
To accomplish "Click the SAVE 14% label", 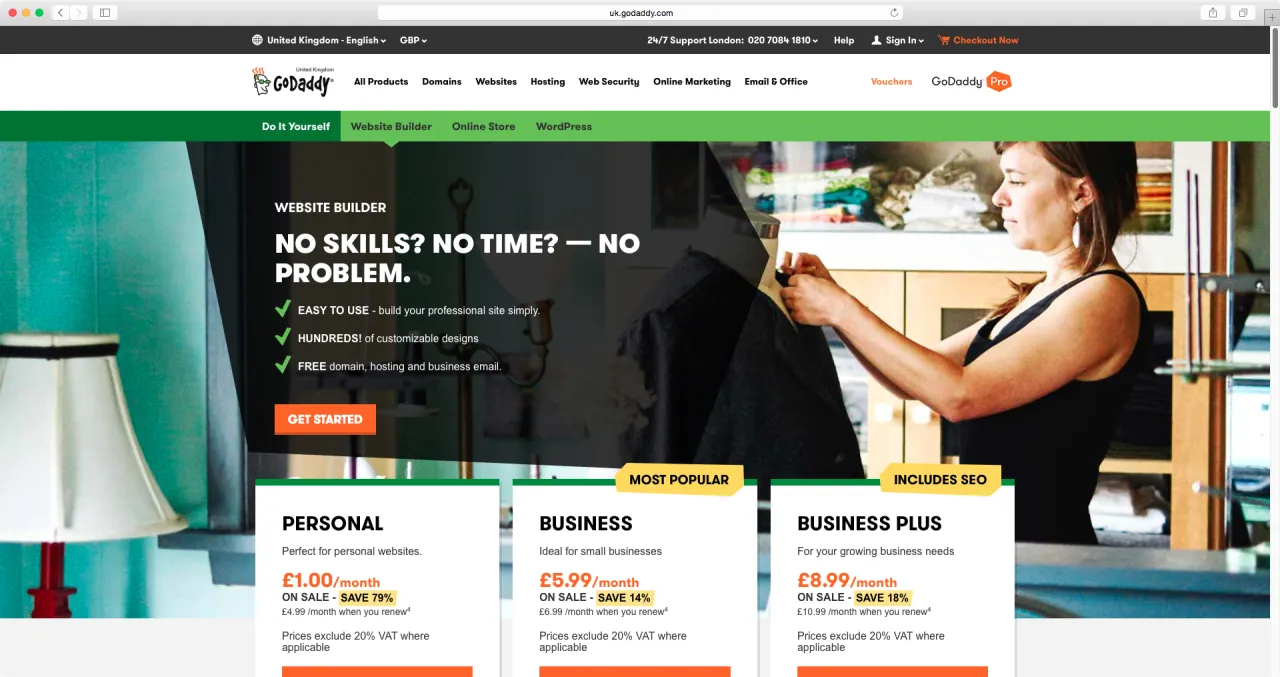I will tap(624, 598).
